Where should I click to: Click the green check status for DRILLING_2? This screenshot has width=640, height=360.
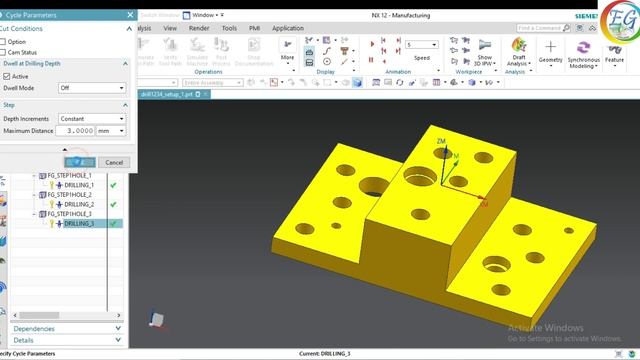point(113,204)
